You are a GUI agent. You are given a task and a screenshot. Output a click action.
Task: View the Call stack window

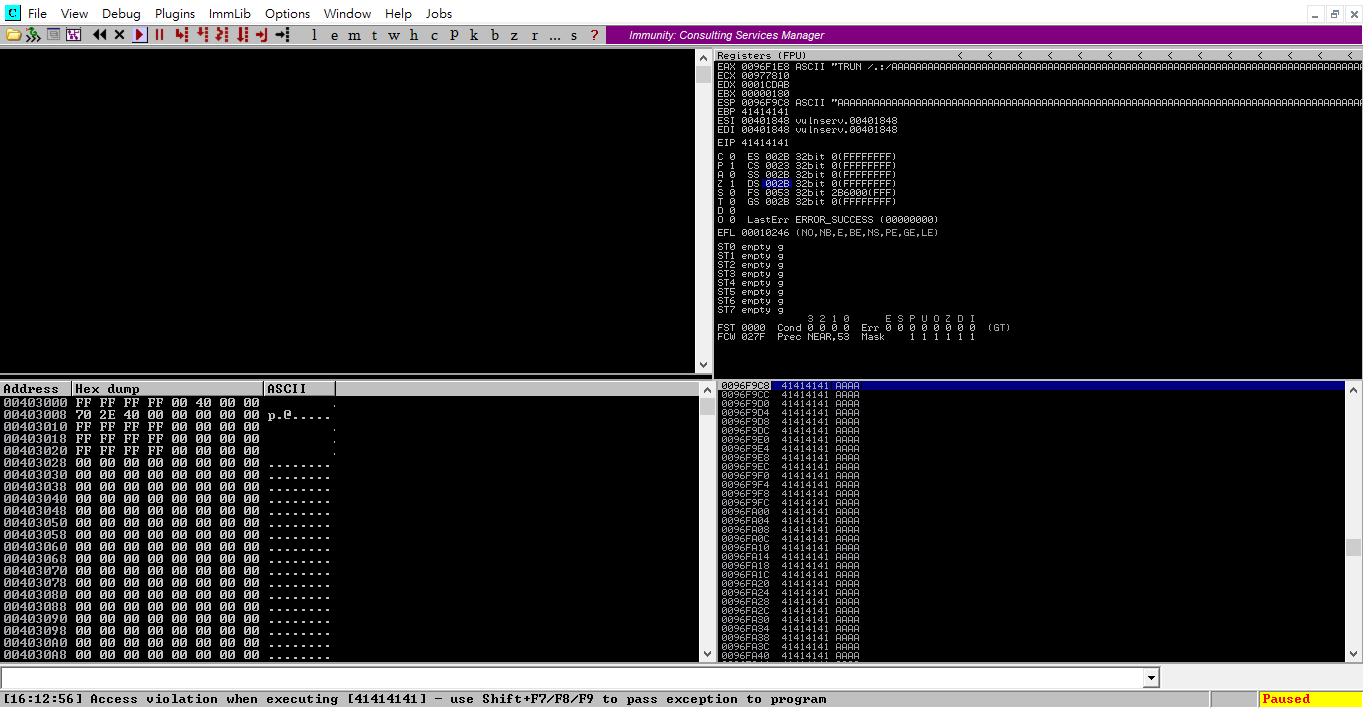tap(474, 35)
